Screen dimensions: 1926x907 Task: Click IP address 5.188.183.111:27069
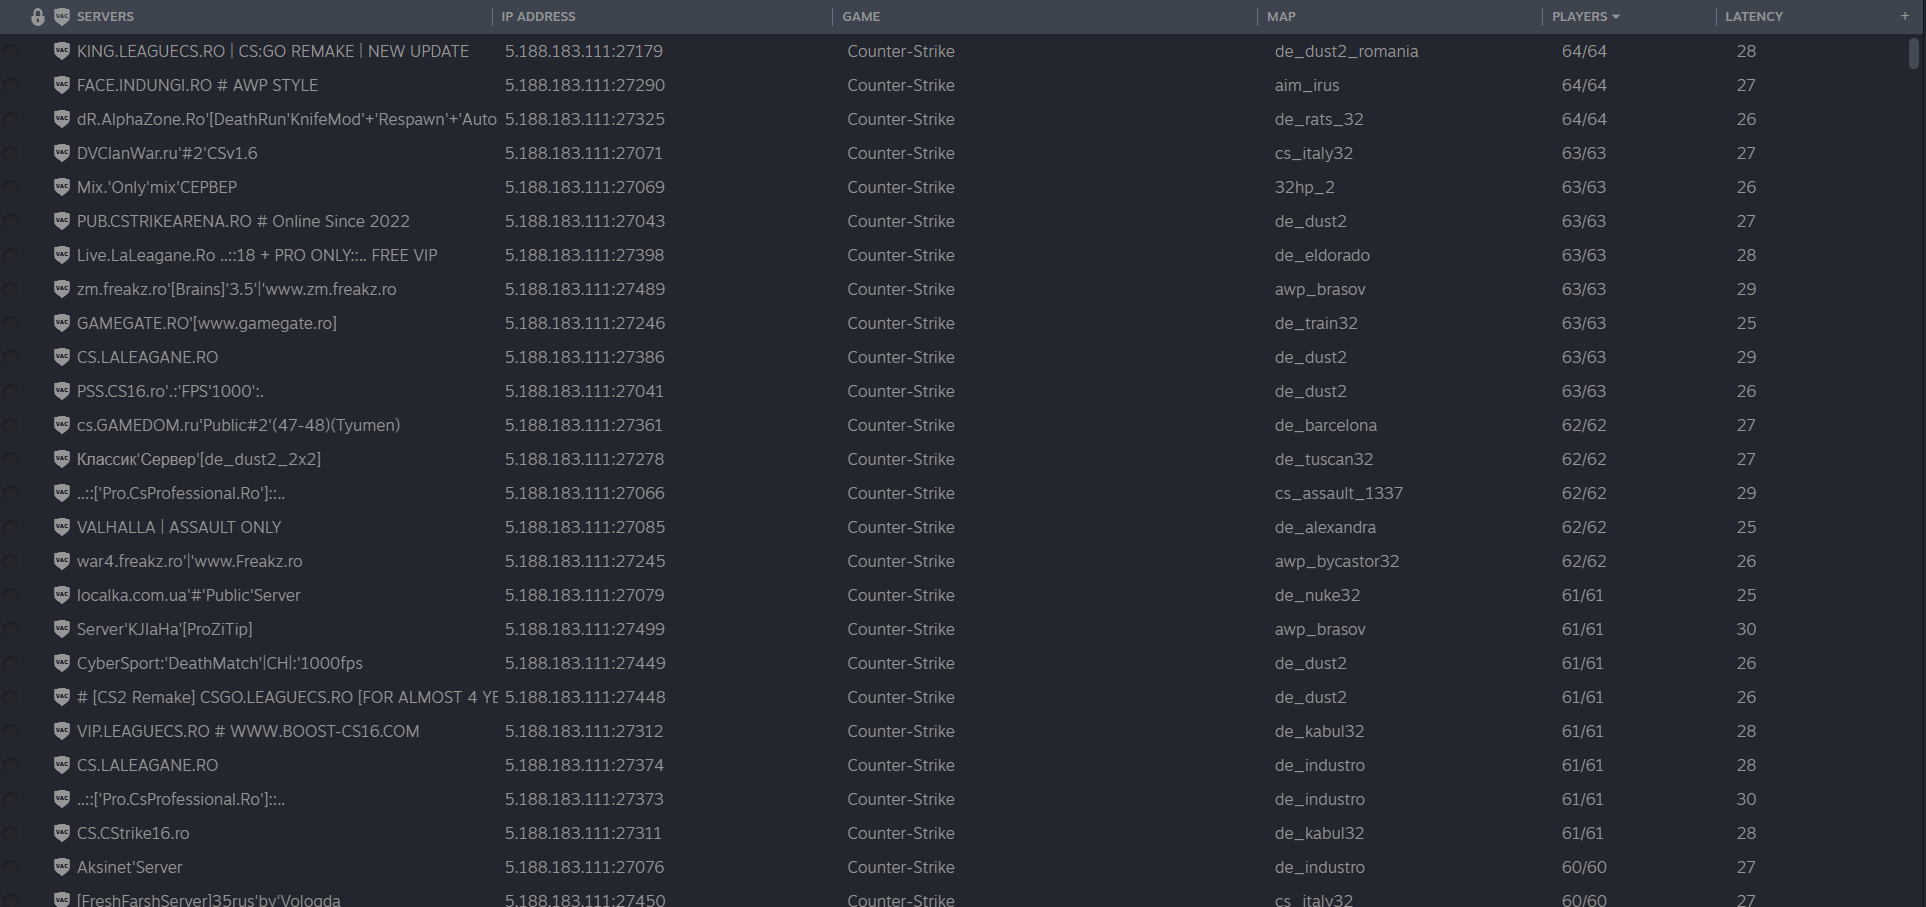[585, 187]
